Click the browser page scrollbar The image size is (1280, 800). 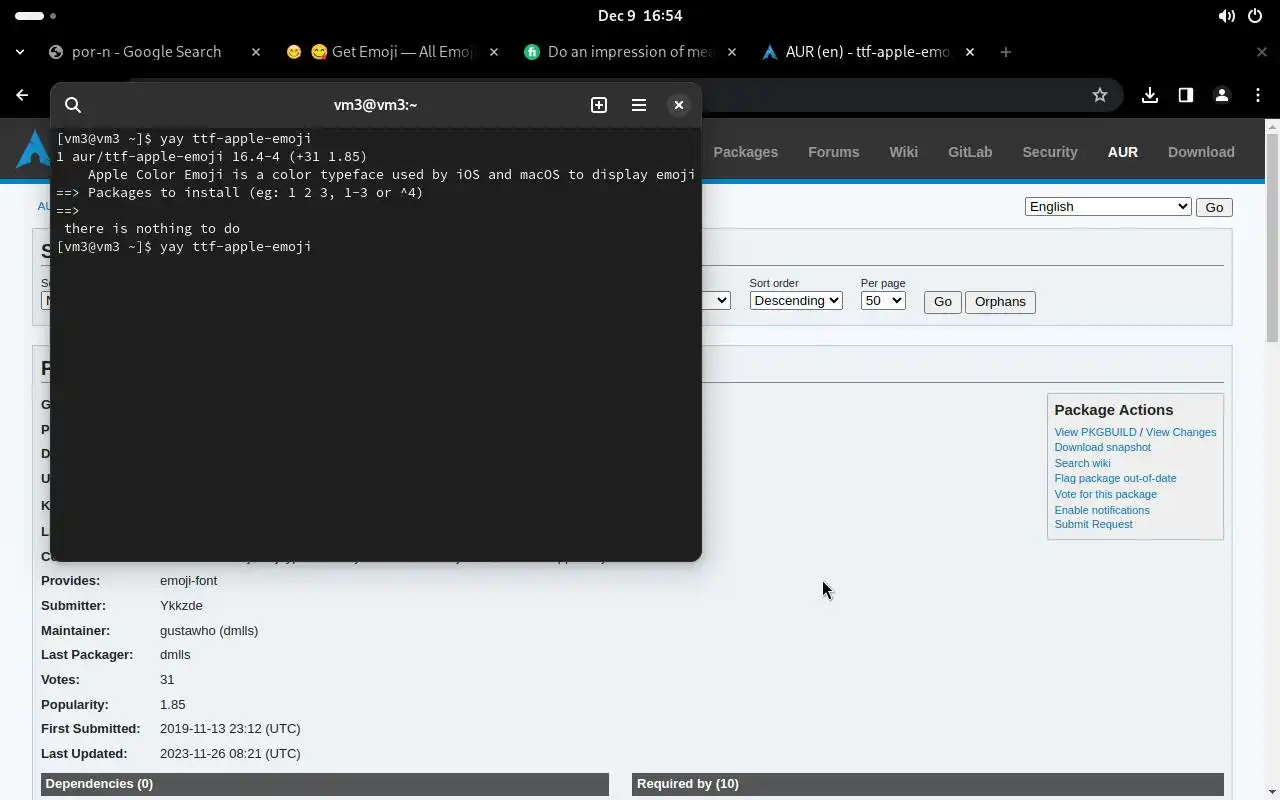coord(1272,236)
